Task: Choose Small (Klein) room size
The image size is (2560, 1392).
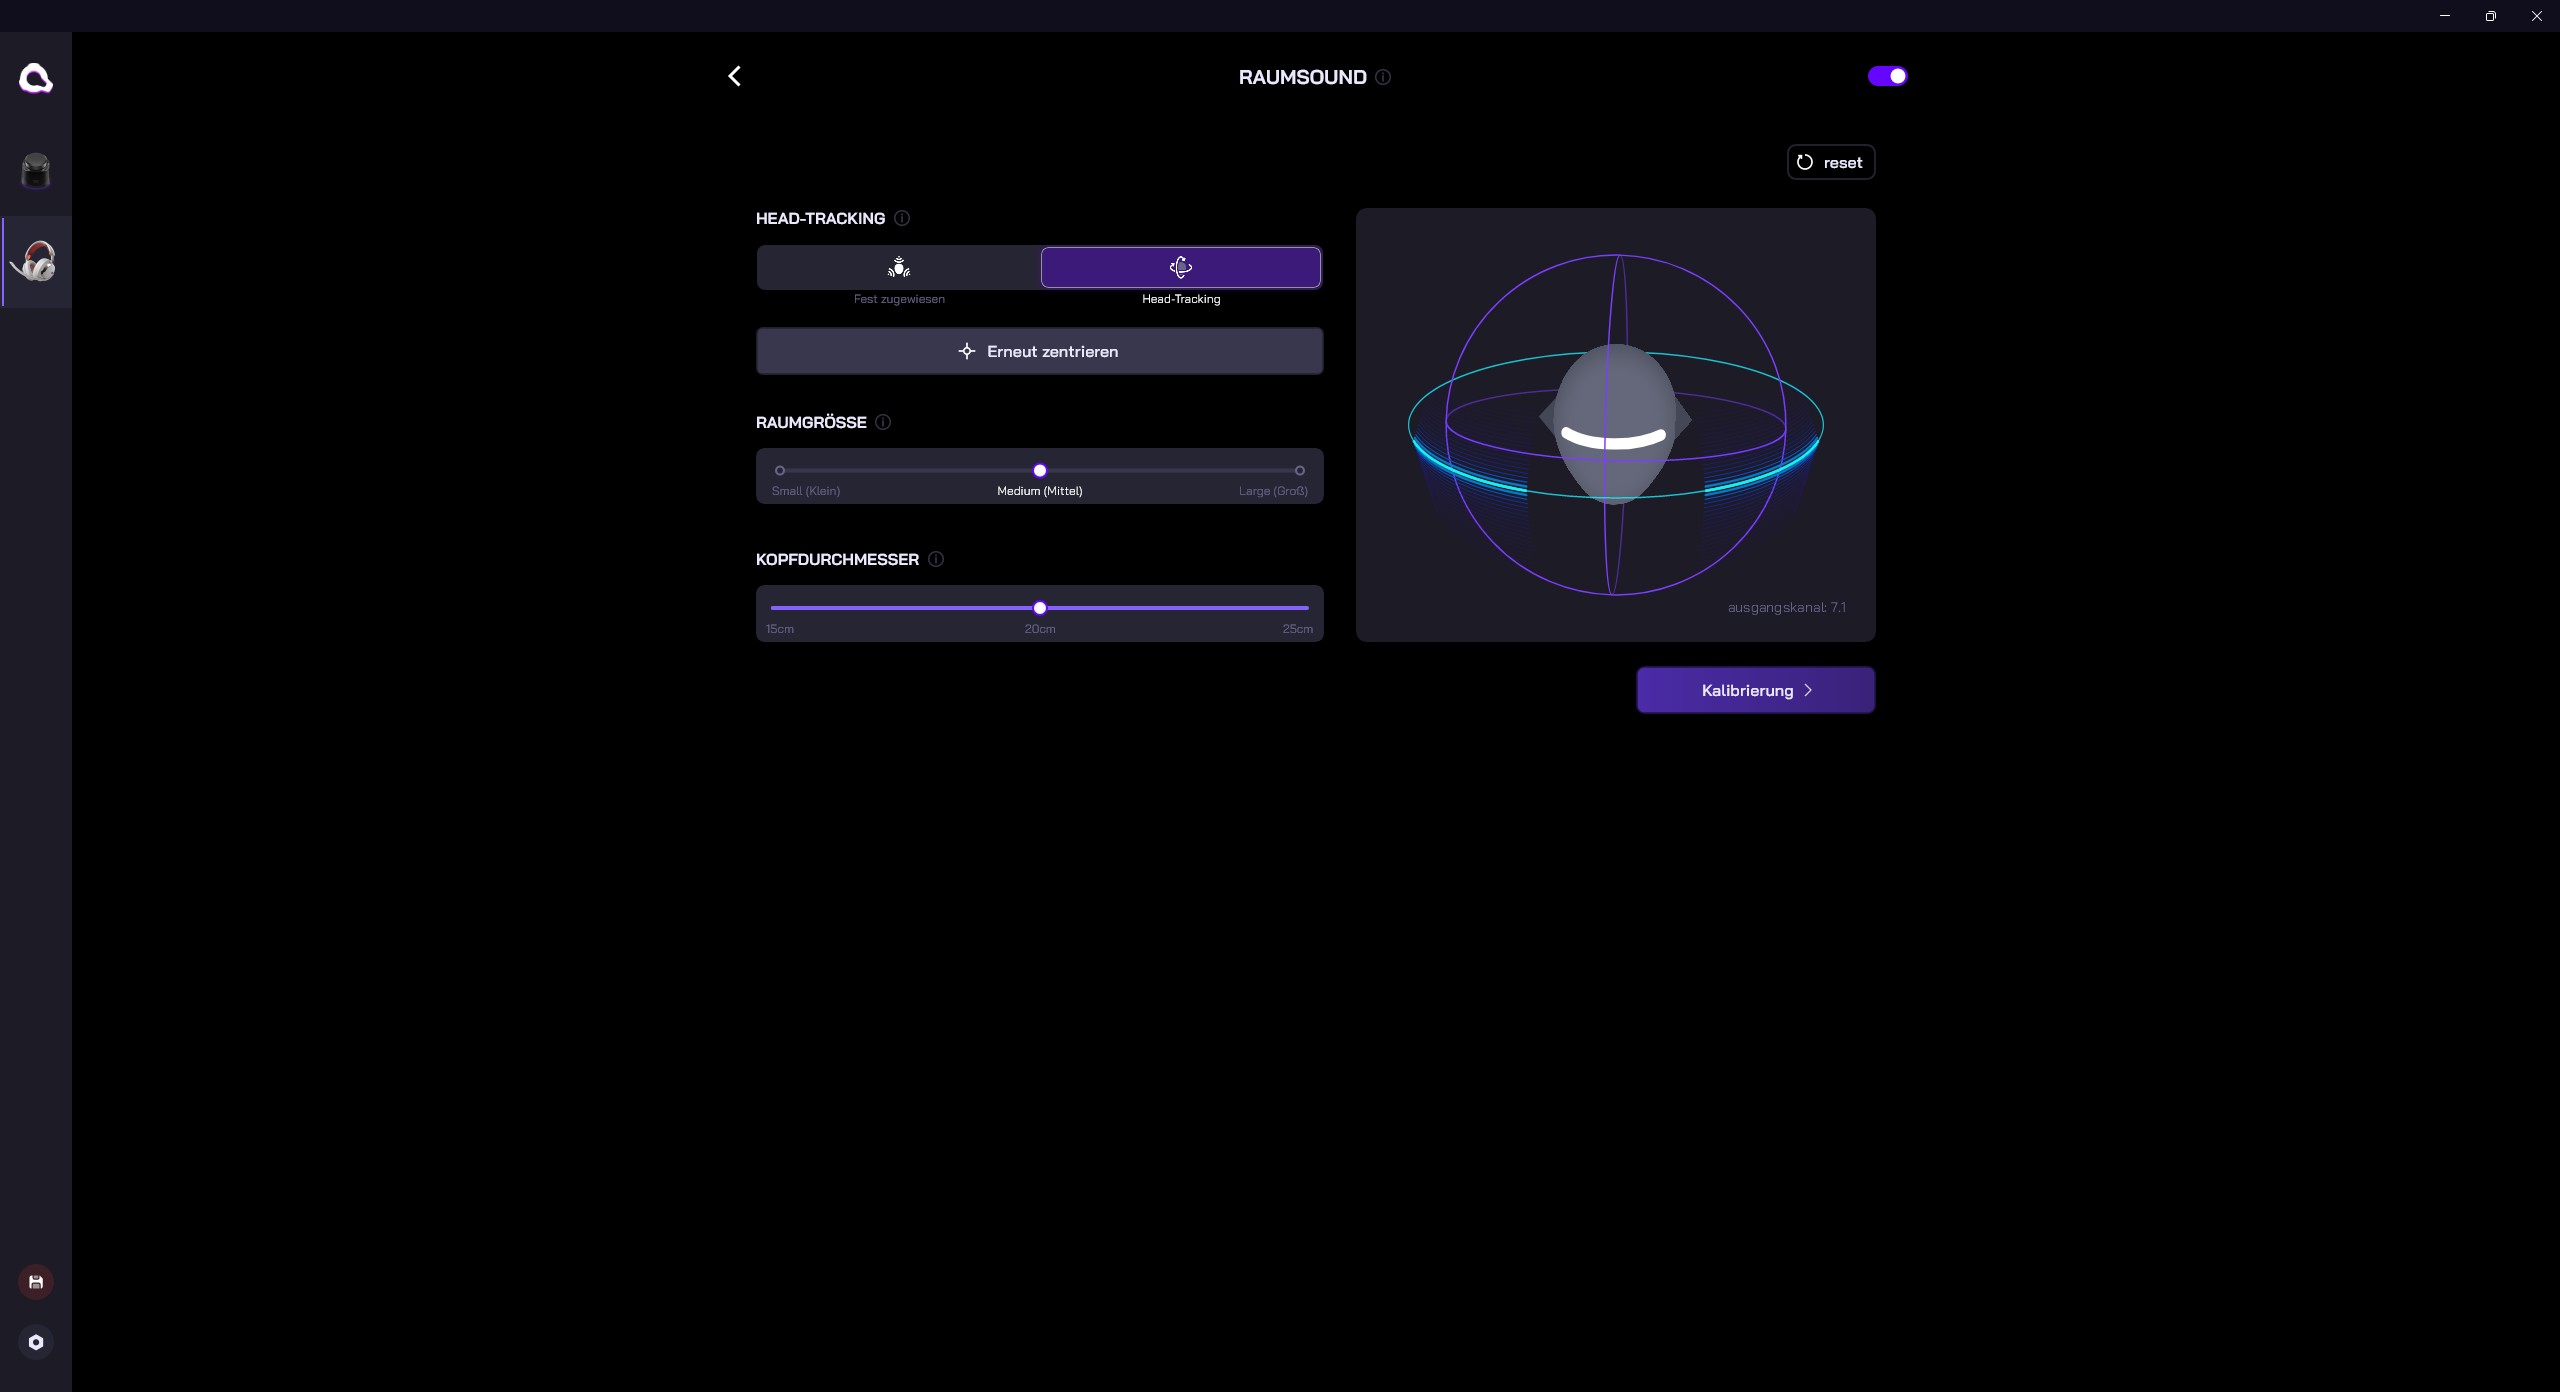Action: tap(780, 471)
